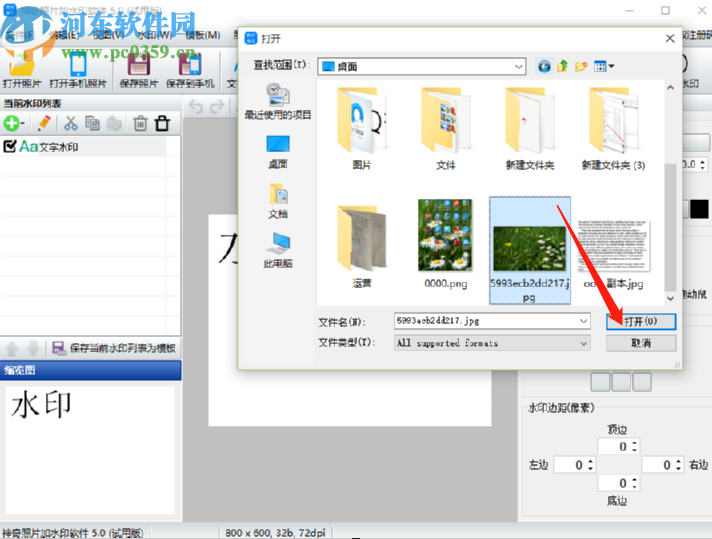Screen dimensions: 712x539
Task: Adjust the right margin stepper arrows
Action: [678, 465]
